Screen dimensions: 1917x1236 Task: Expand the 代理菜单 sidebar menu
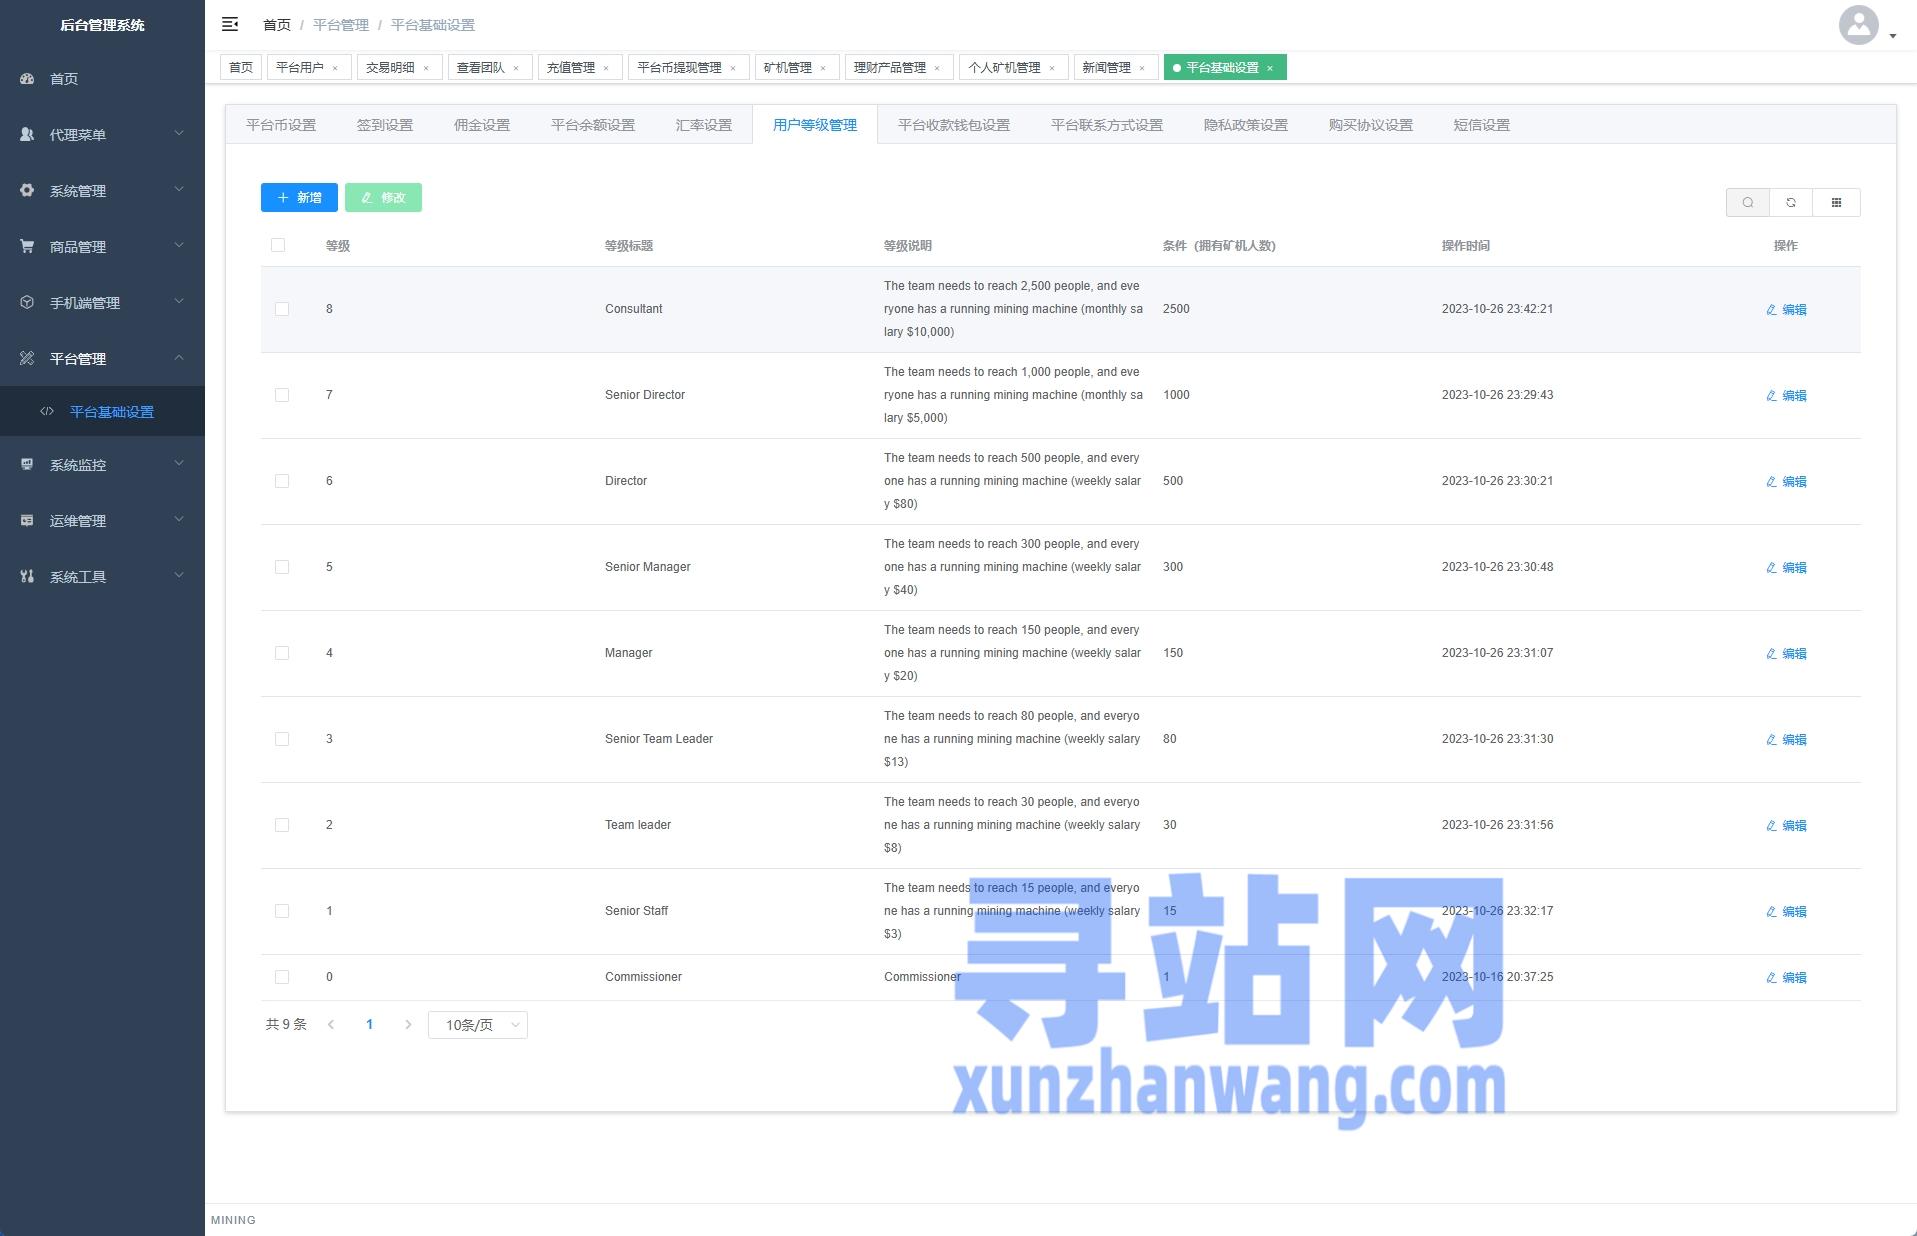click(102, 135)
